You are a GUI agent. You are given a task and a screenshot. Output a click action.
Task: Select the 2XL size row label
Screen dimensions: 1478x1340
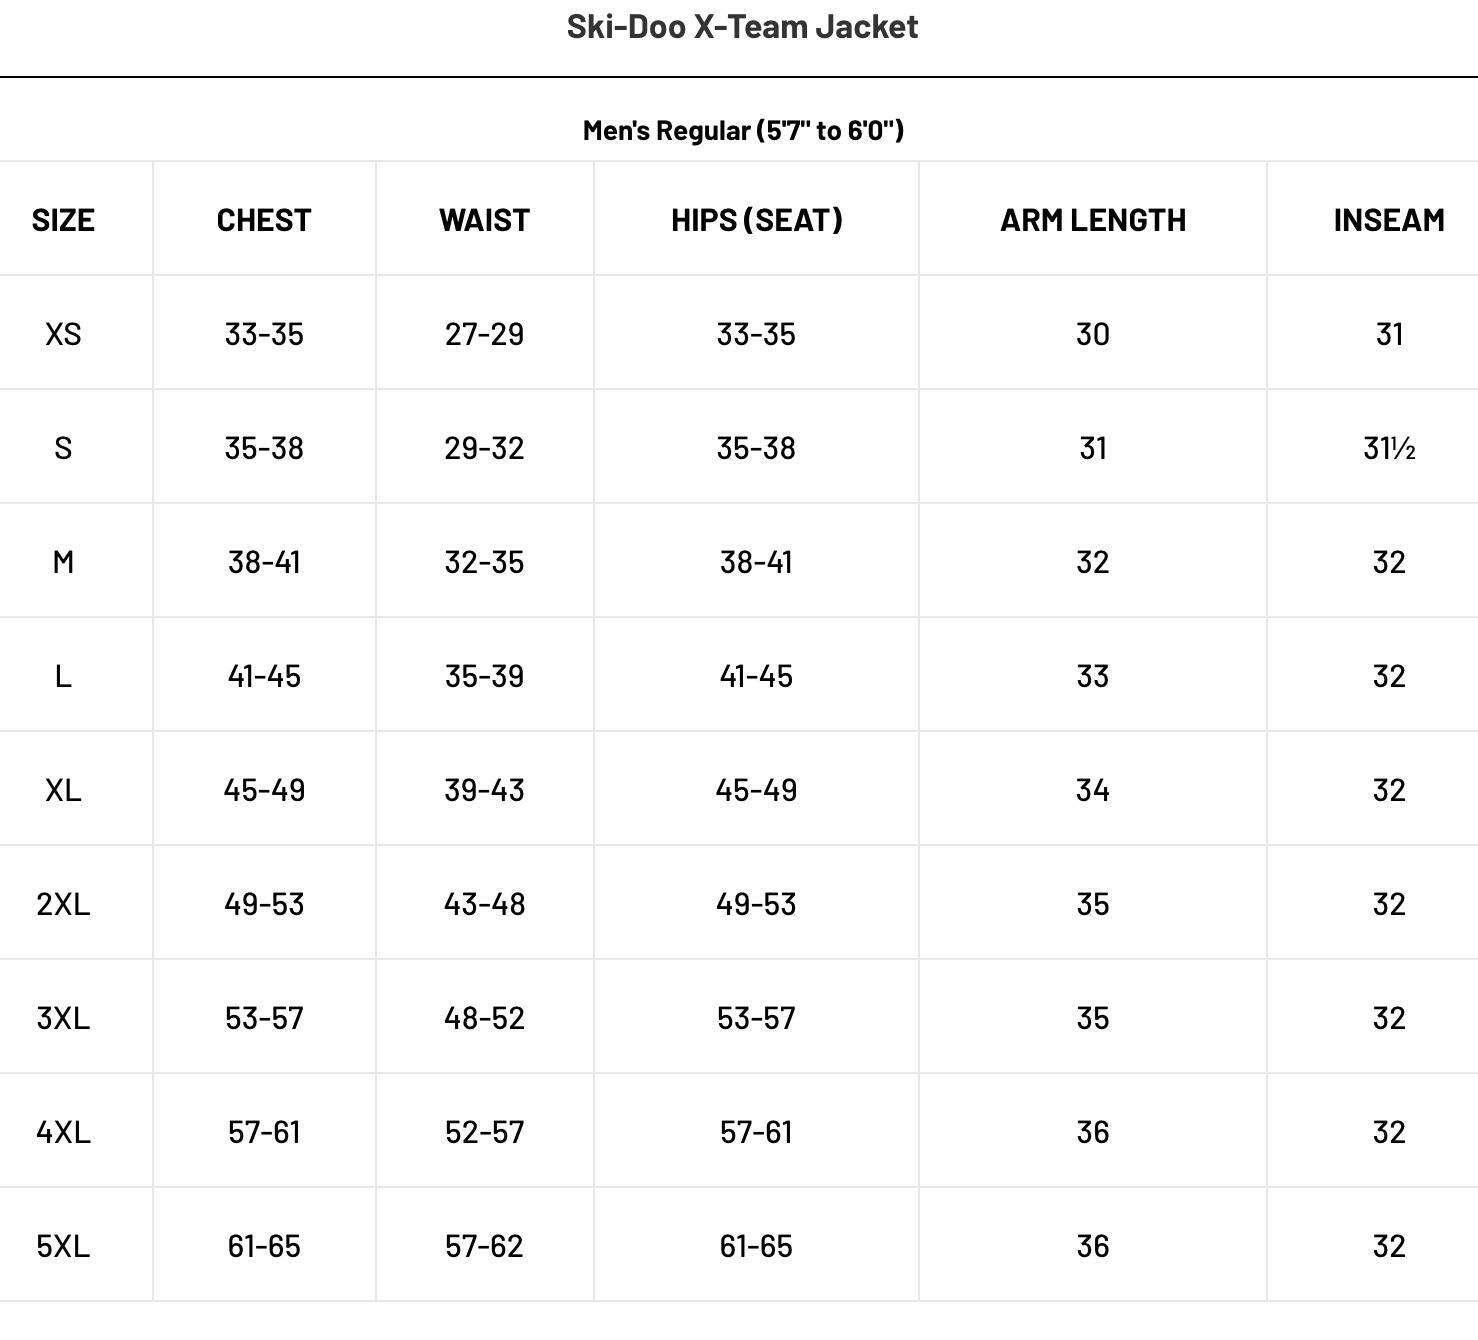(x=63, y=904)
